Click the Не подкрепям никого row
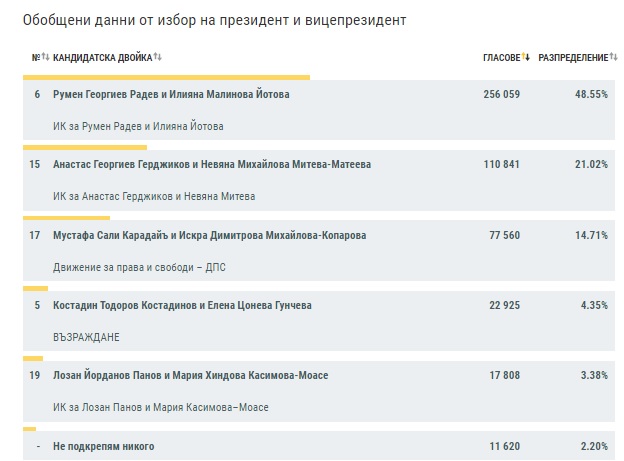The width and height of the screenshot is (624, 461). tap(103, 446)
